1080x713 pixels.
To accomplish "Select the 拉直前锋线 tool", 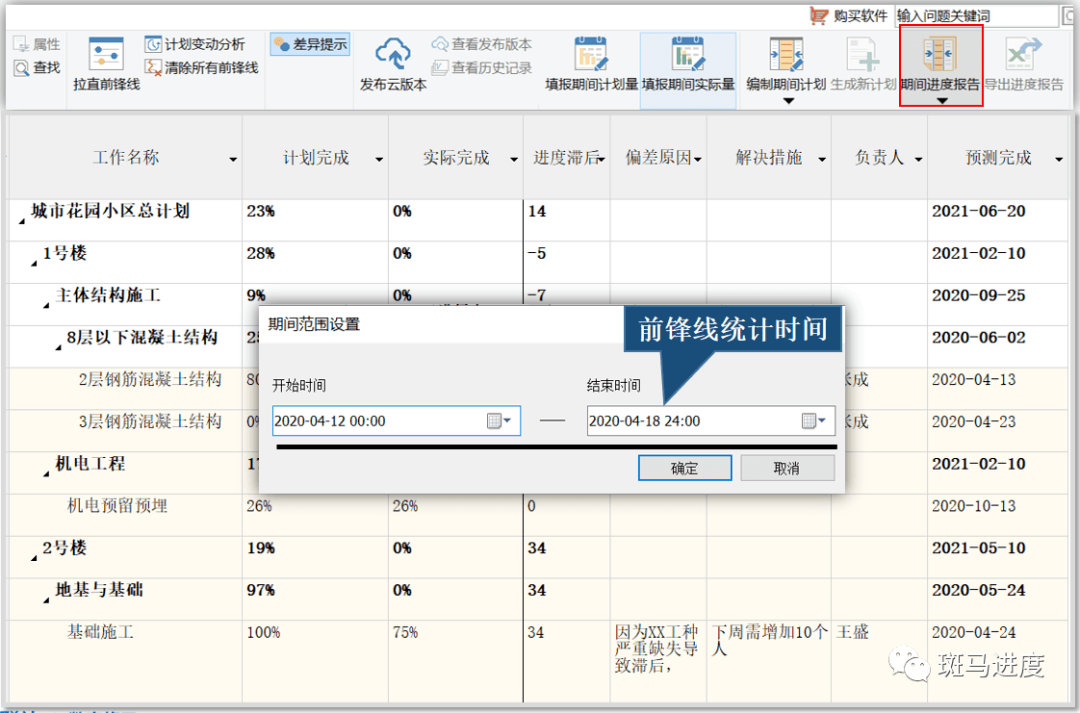I will click(x=107, y=63).
